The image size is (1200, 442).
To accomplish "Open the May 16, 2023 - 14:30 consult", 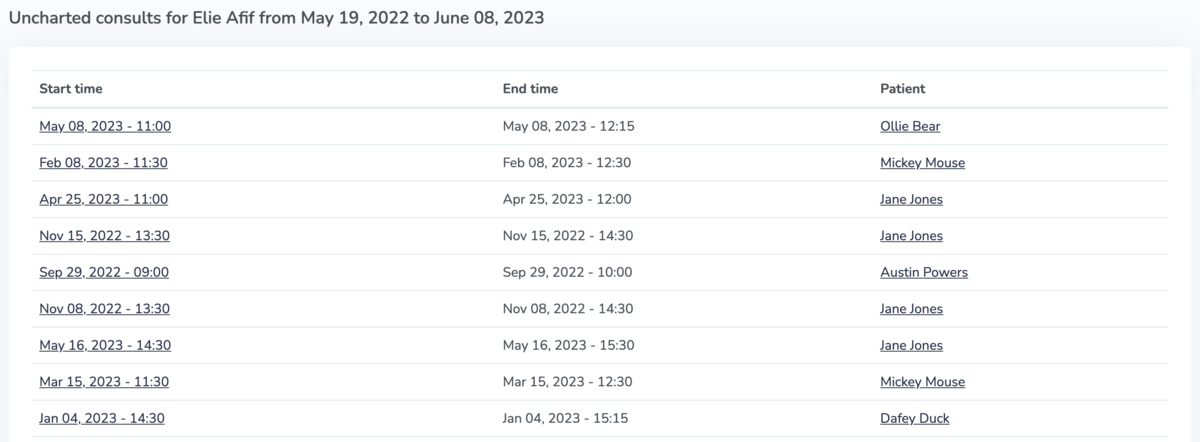I will pyautogui.click(x=105, y=346).
